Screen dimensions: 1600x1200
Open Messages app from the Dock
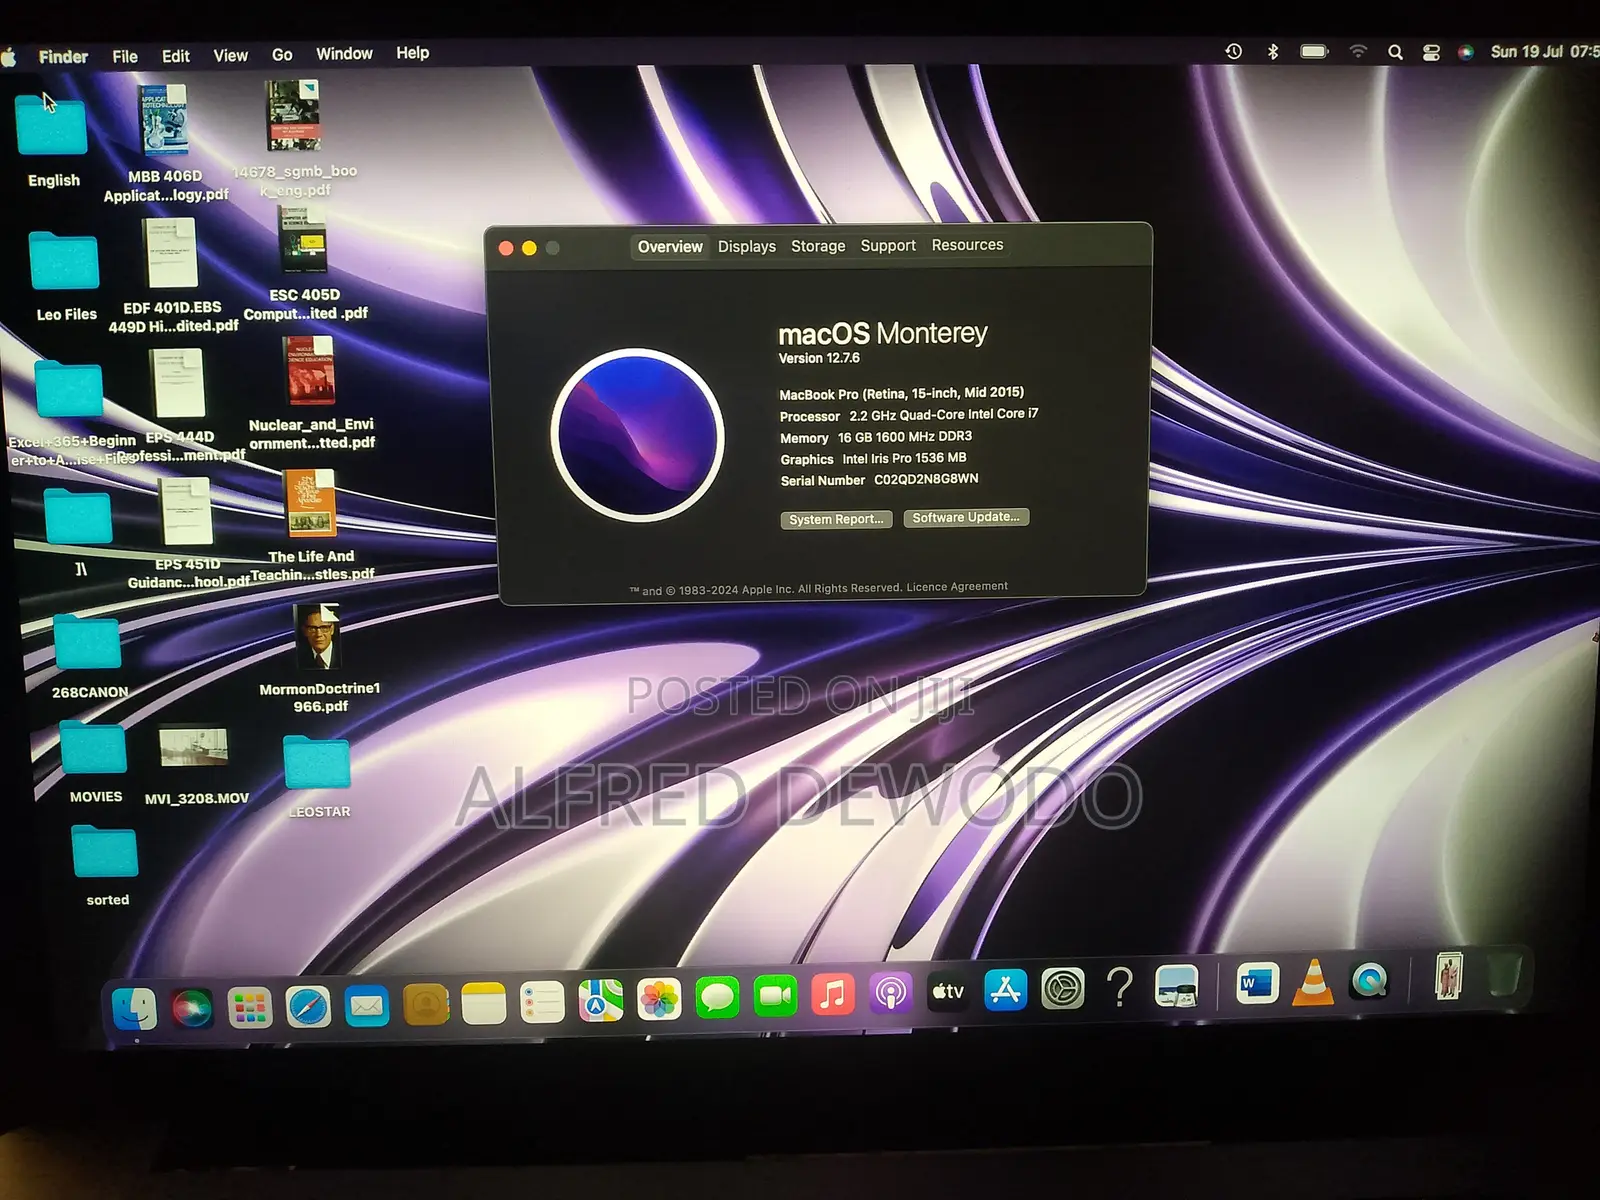[x=717, y=997]
